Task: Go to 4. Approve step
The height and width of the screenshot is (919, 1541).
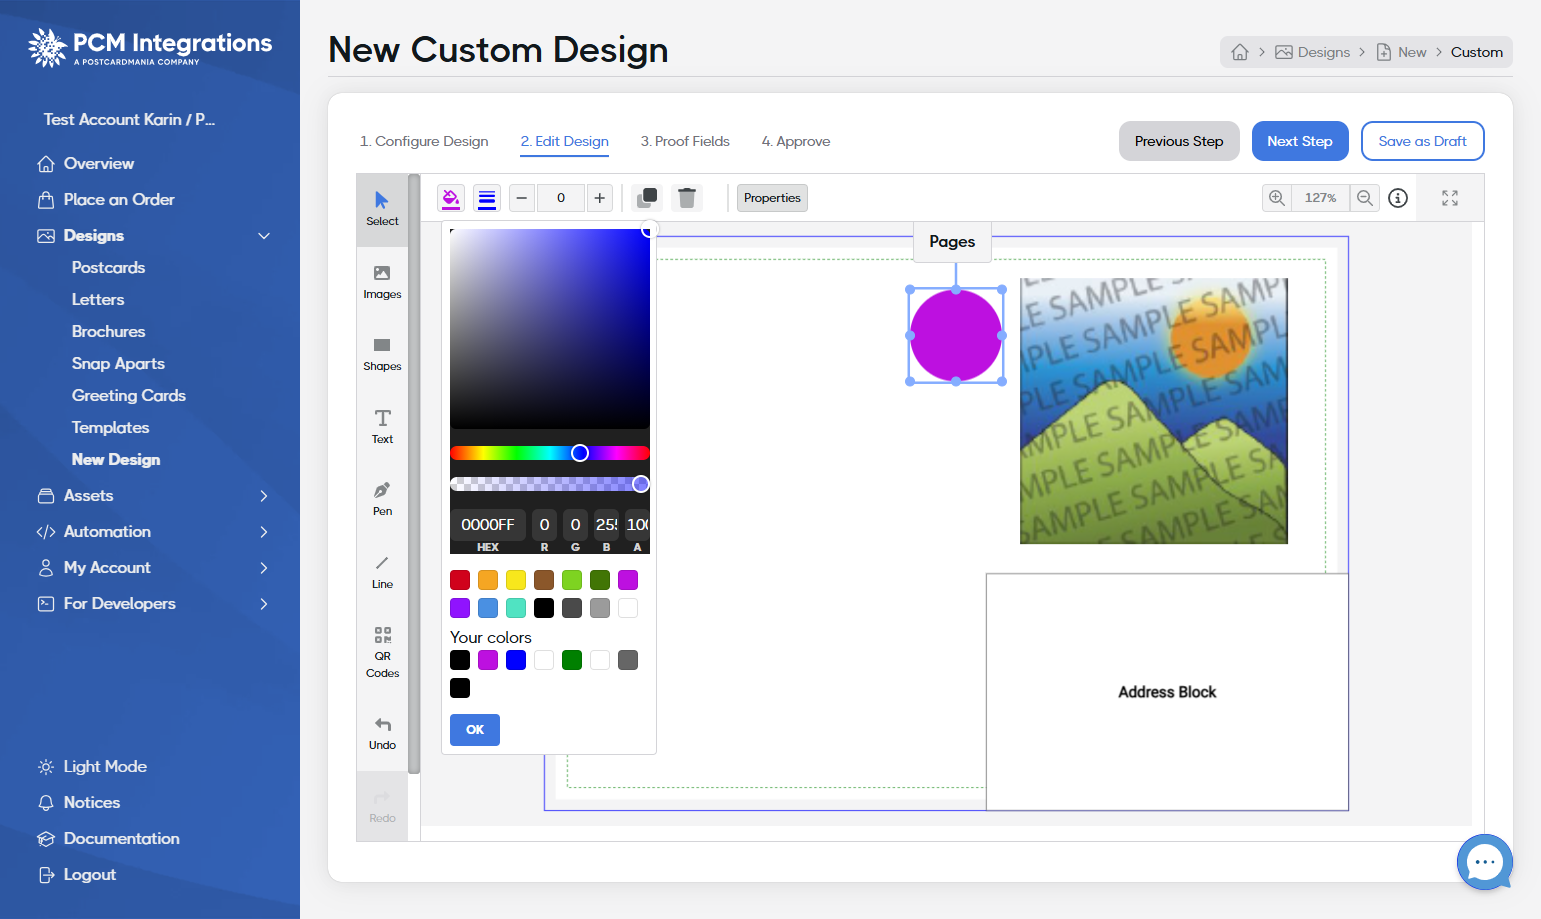Action: click(796, 141)
